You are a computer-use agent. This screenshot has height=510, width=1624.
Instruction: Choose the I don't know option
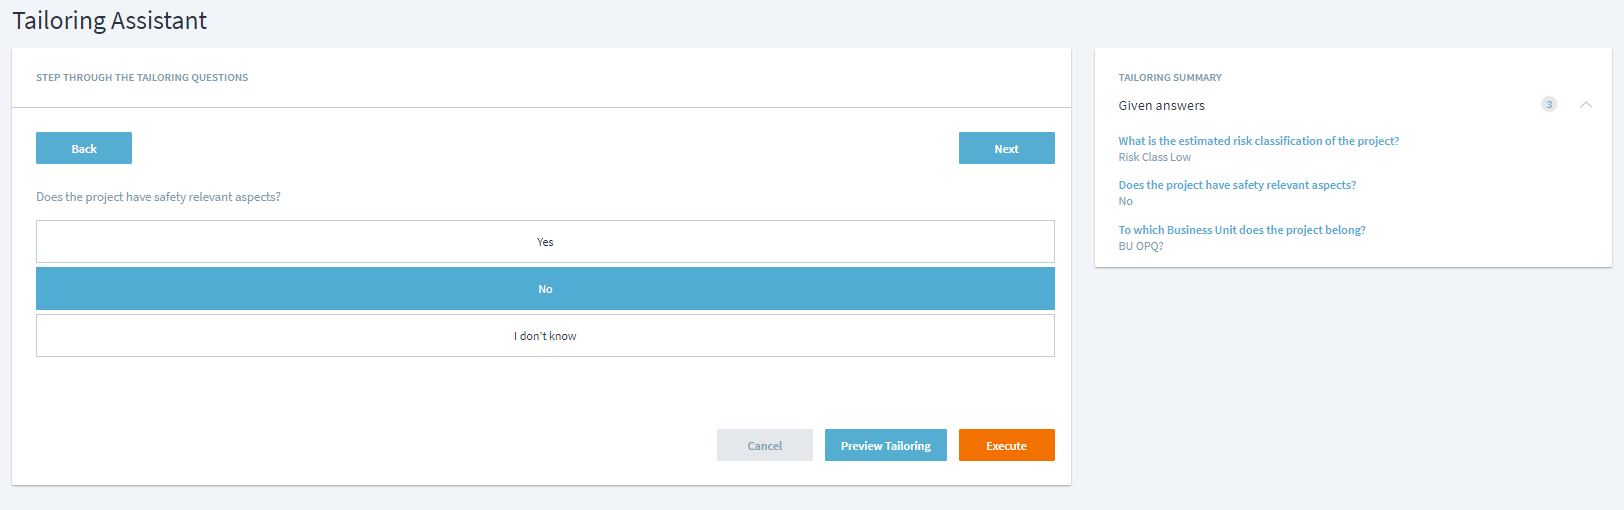point(545,336)
